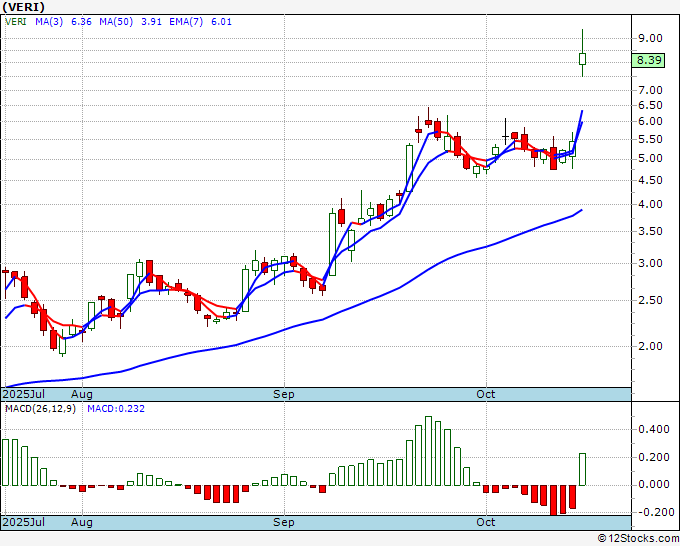This screenshot has width=680, height=546.
Task: Click the 9.00 price axis label
Action: pyautogui.click(x=650, y=39)
